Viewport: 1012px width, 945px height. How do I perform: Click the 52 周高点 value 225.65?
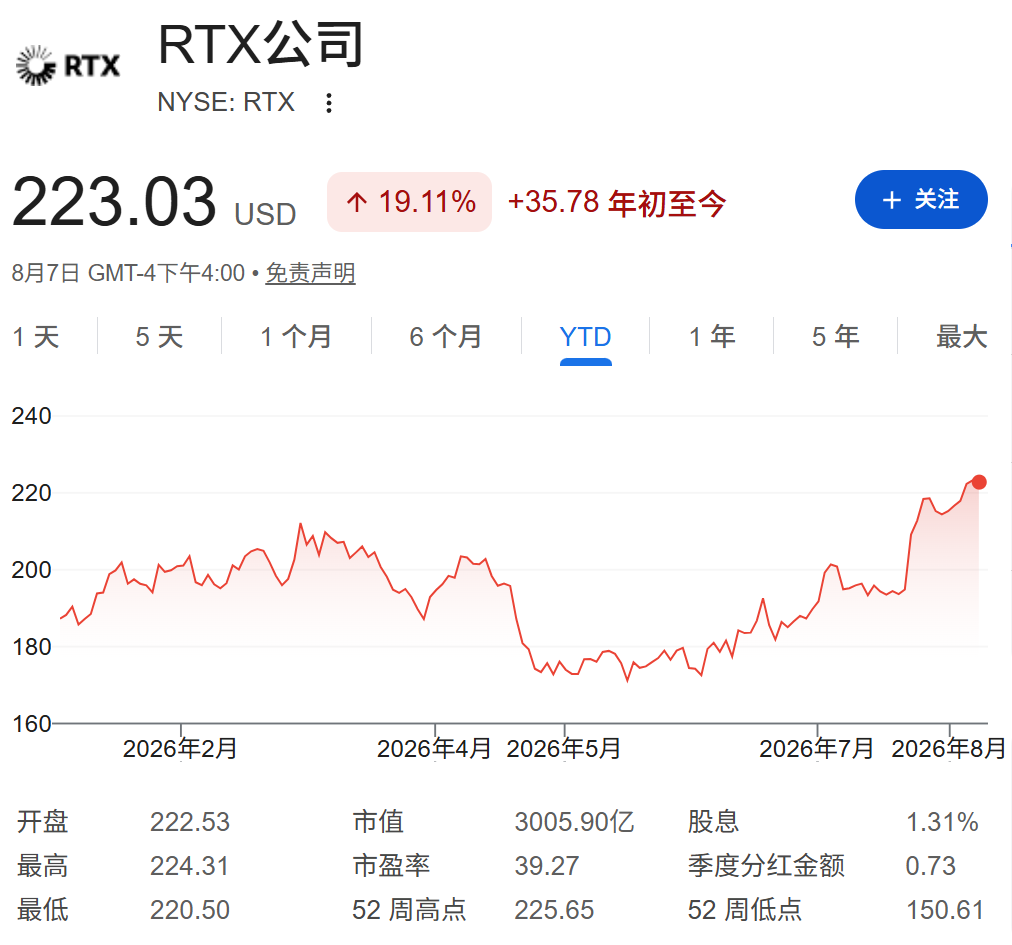554,910
